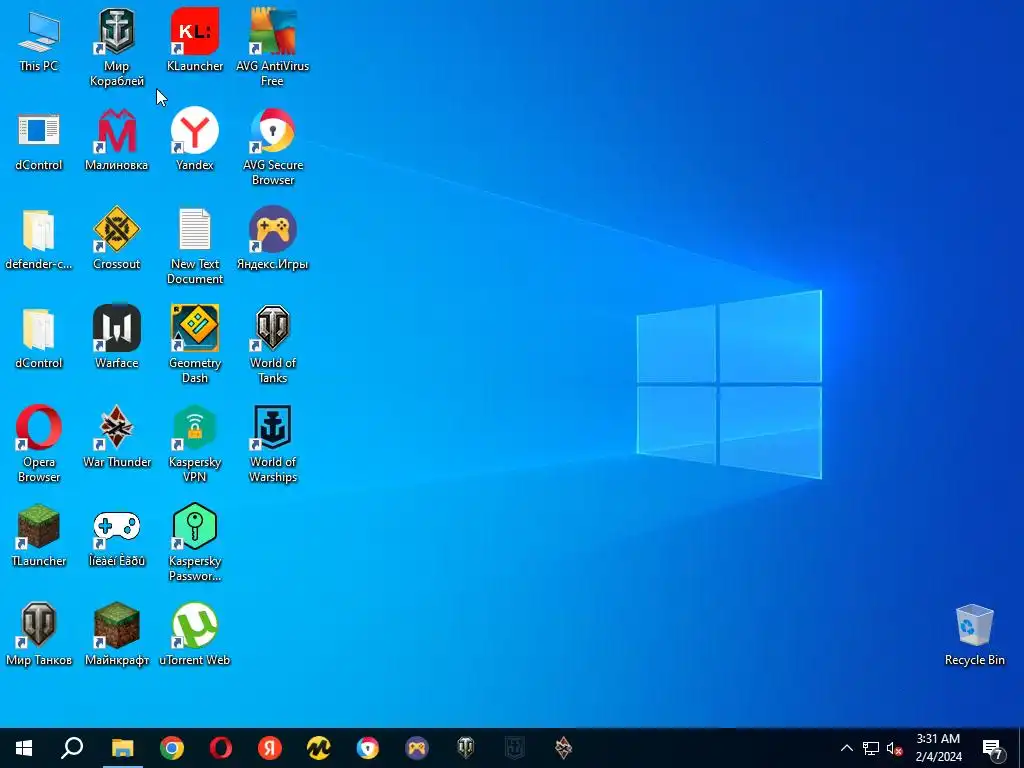Select the Мир Кораблей shortcut
The image size is (1024, 768).
117,48
